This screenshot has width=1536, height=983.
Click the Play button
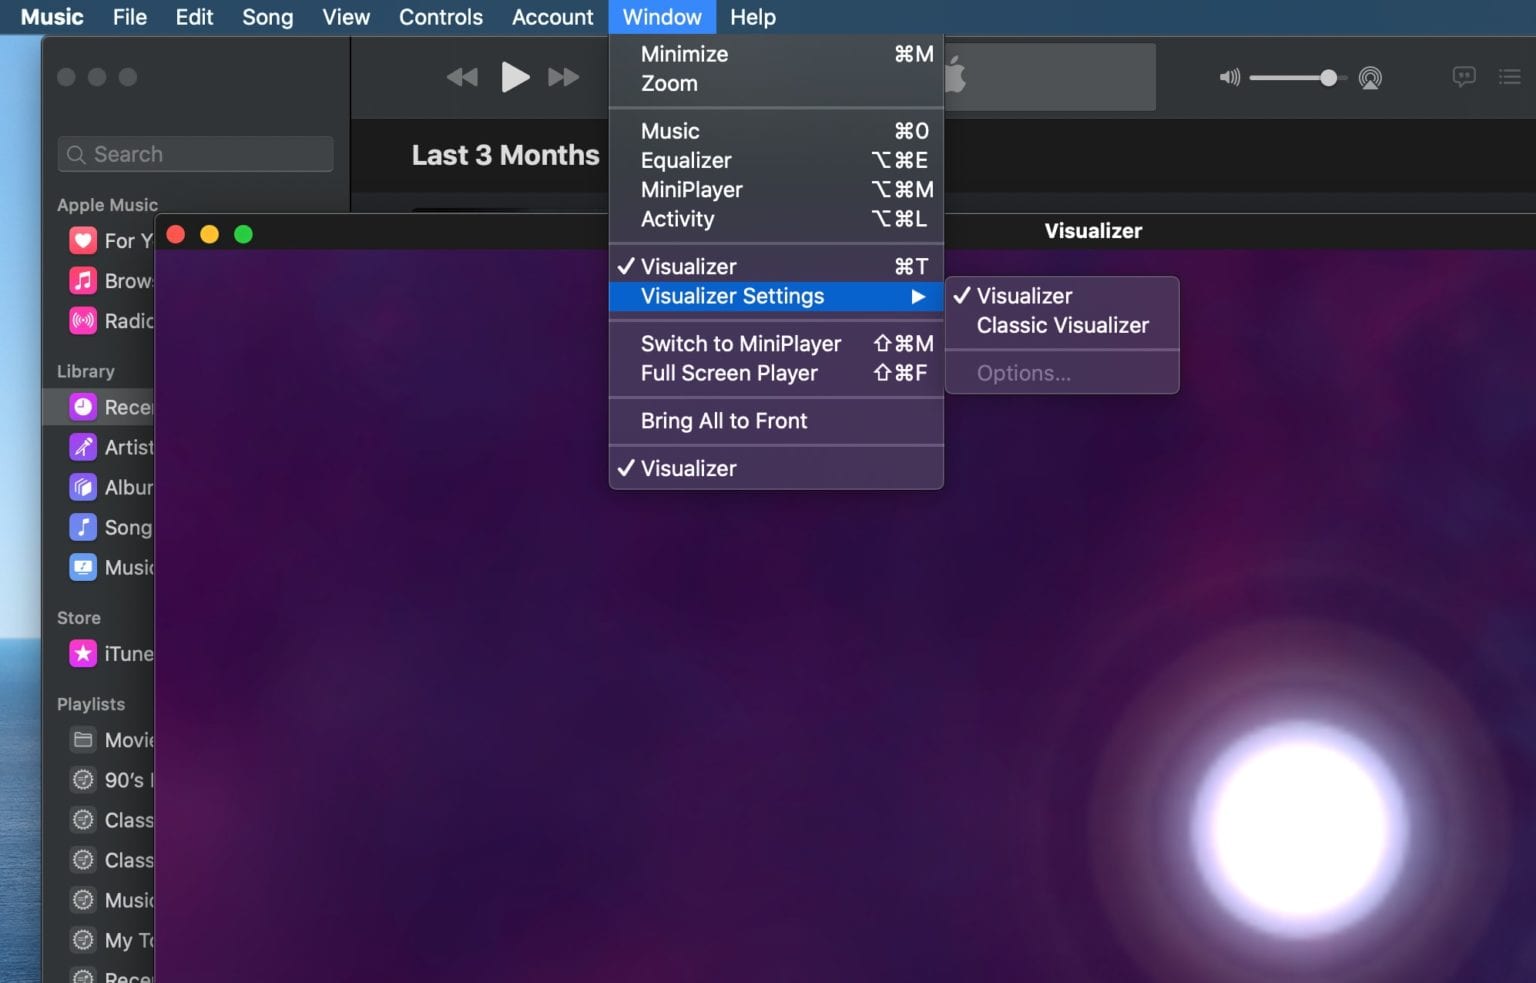click(515, 76)
